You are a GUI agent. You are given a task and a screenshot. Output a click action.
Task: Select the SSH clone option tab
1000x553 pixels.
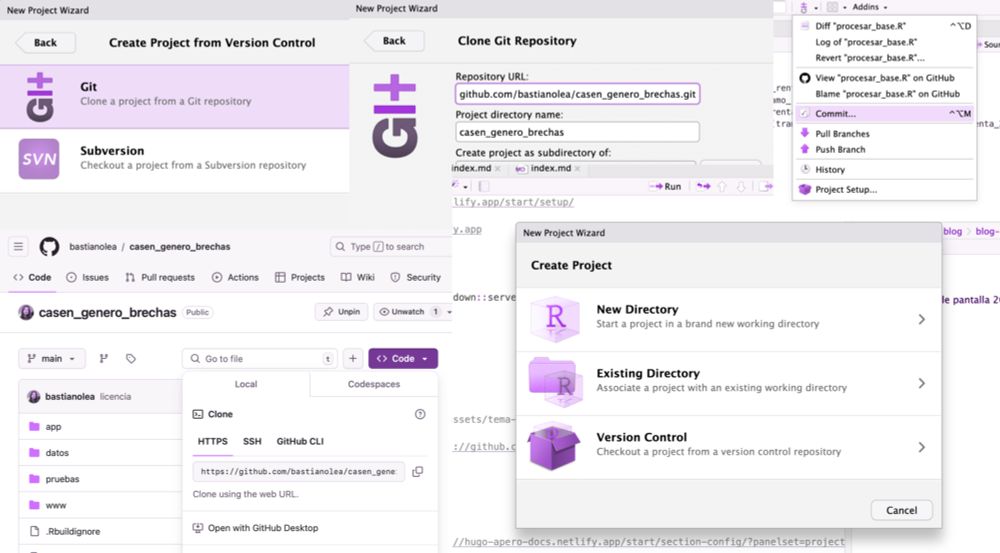click(252, 441)
